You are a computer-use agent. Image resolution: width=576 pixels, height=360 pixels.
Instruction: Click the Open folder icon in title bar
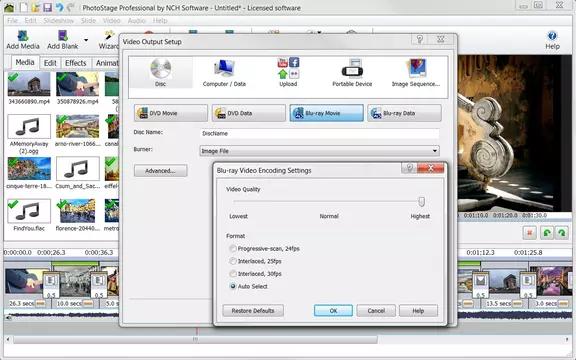tap(36, 7)
